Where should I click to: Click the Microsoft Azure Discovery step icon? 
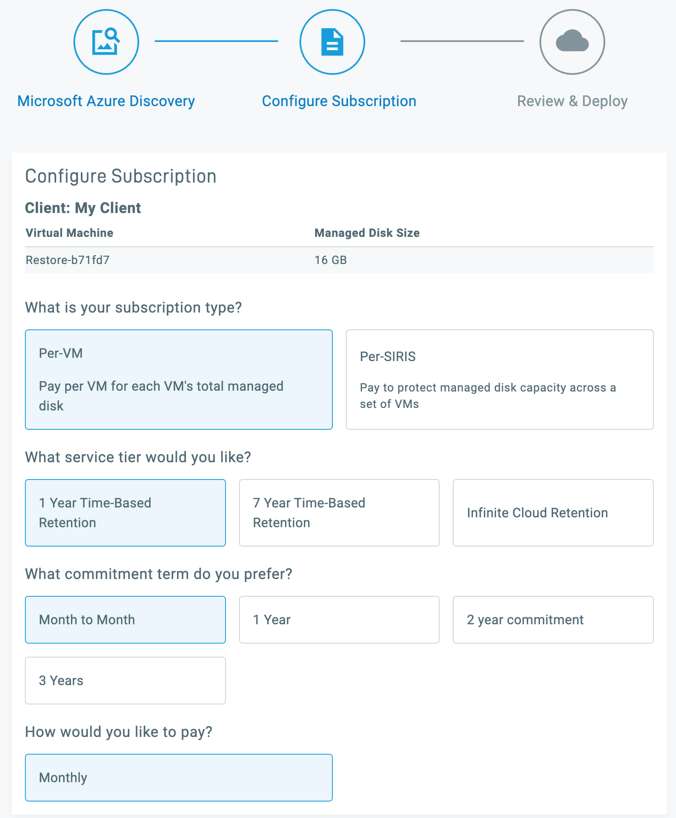(106, 42)
